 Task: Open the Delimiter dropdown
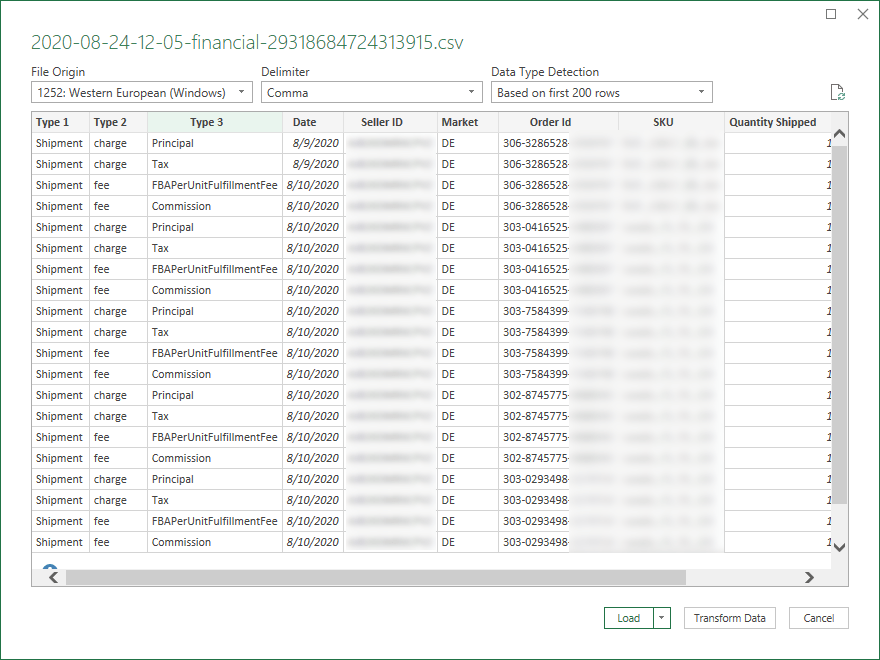pyautogui.click(x=470, y=91)
